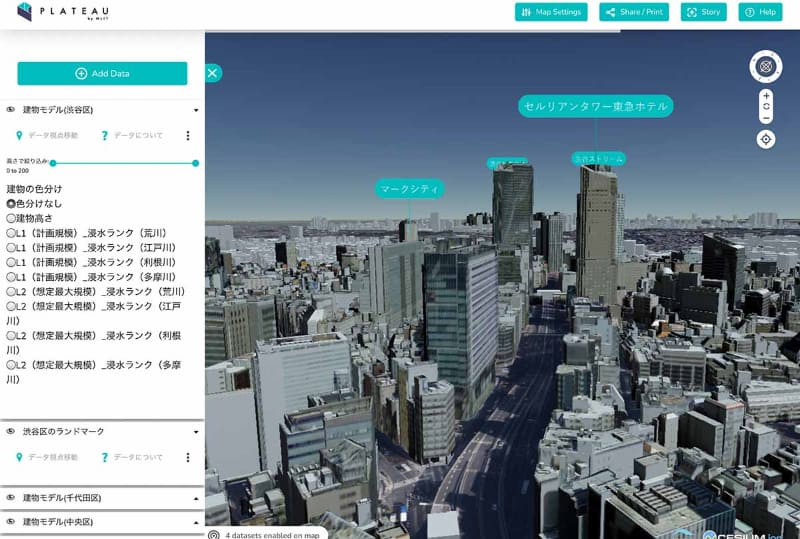The image size is (800, 539).
Task: Toggle visibility of 建物モデル(渋谷区)
Action: click(x=10, y=110)
